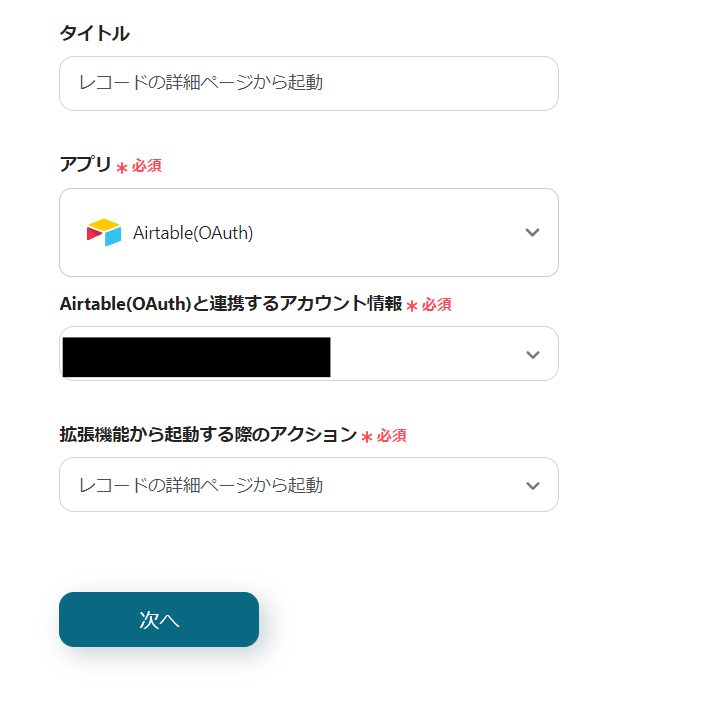Open the account info dropdown chevron
707x702 pixels.
click(532, 354)
